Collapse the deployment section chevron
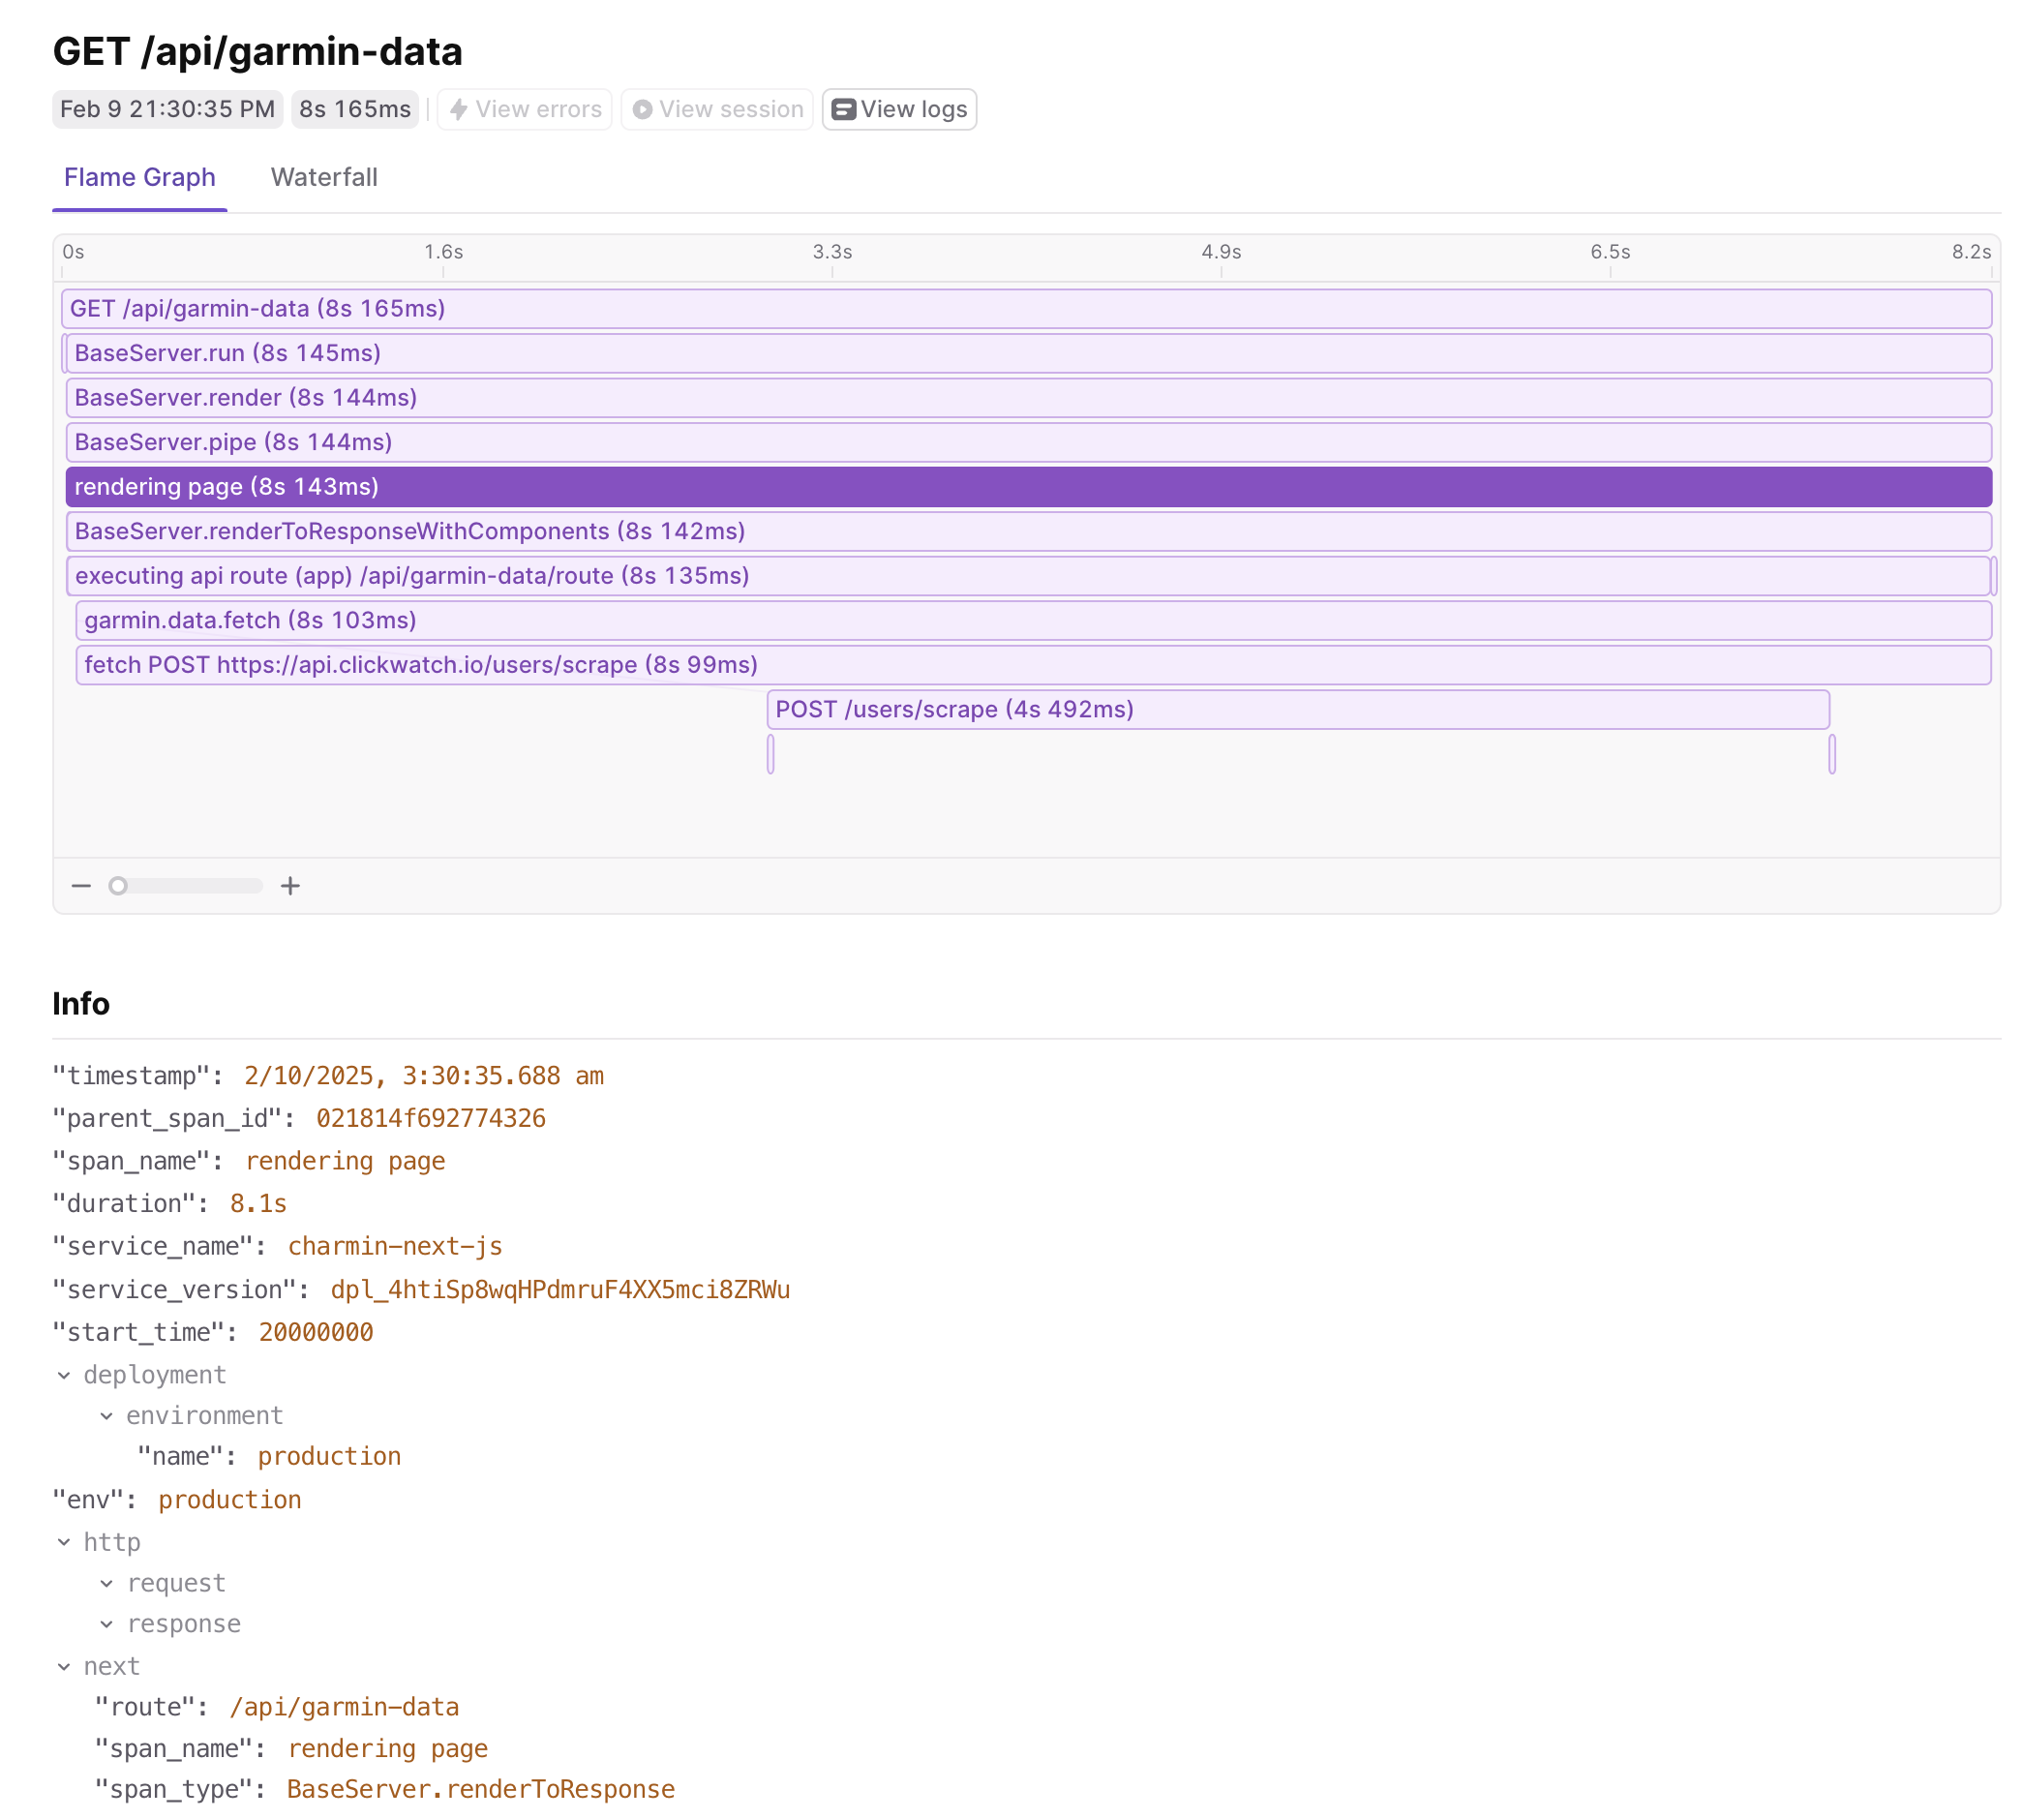Screen dimensions: 2023x1820 click(x=64, y=1375)
